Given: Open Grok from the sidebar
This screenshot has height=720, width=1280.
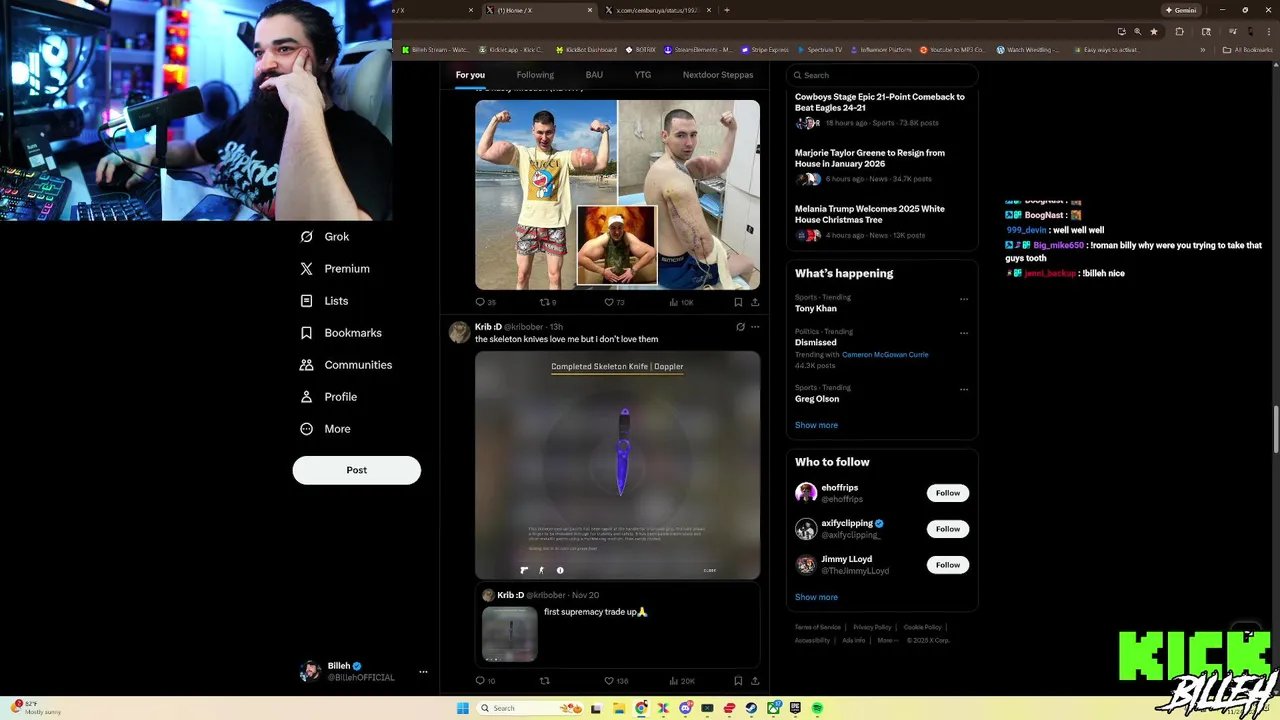Looking at the screenshot, I should (x=325, y=237).
